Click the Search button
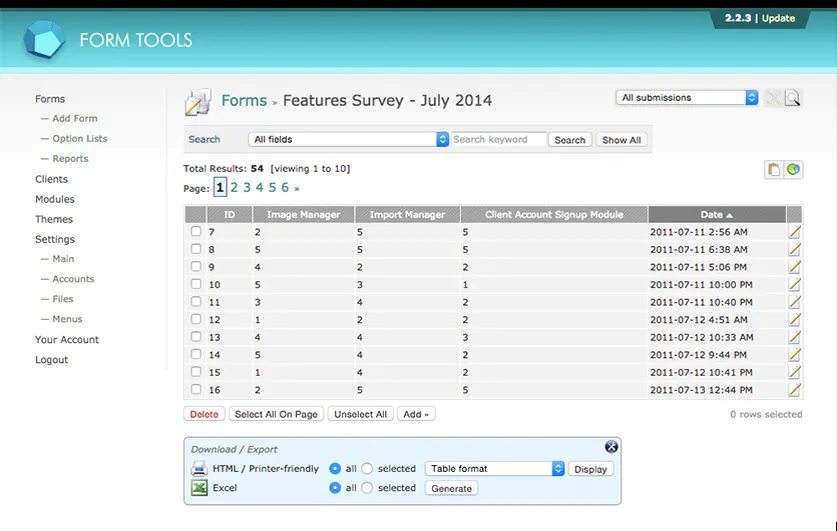The image size is (837, 531). 570,140
